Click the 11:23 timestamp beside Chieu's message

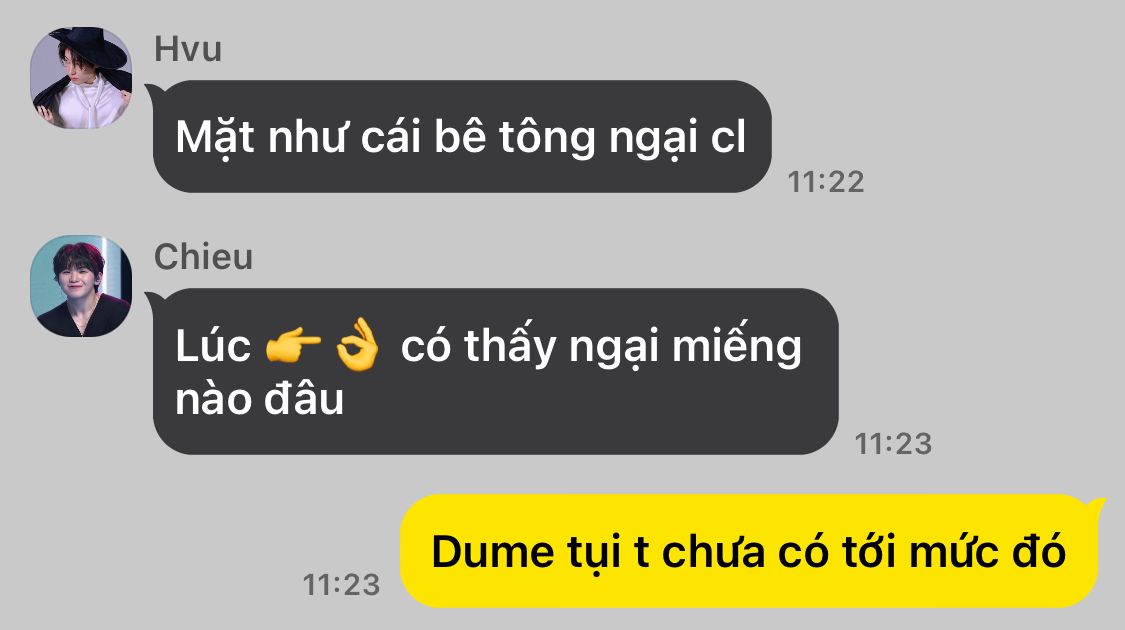coord(893,444)
